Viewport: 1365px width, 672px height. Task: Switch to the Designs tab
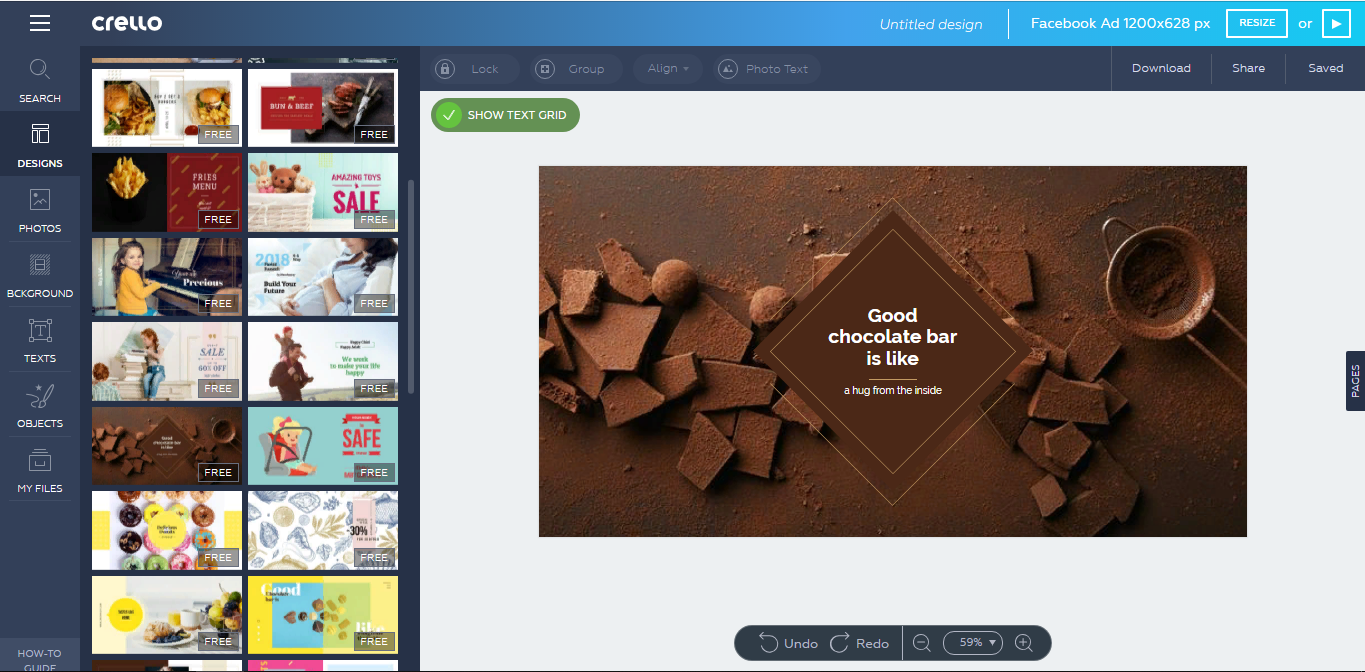coord(40,146)
